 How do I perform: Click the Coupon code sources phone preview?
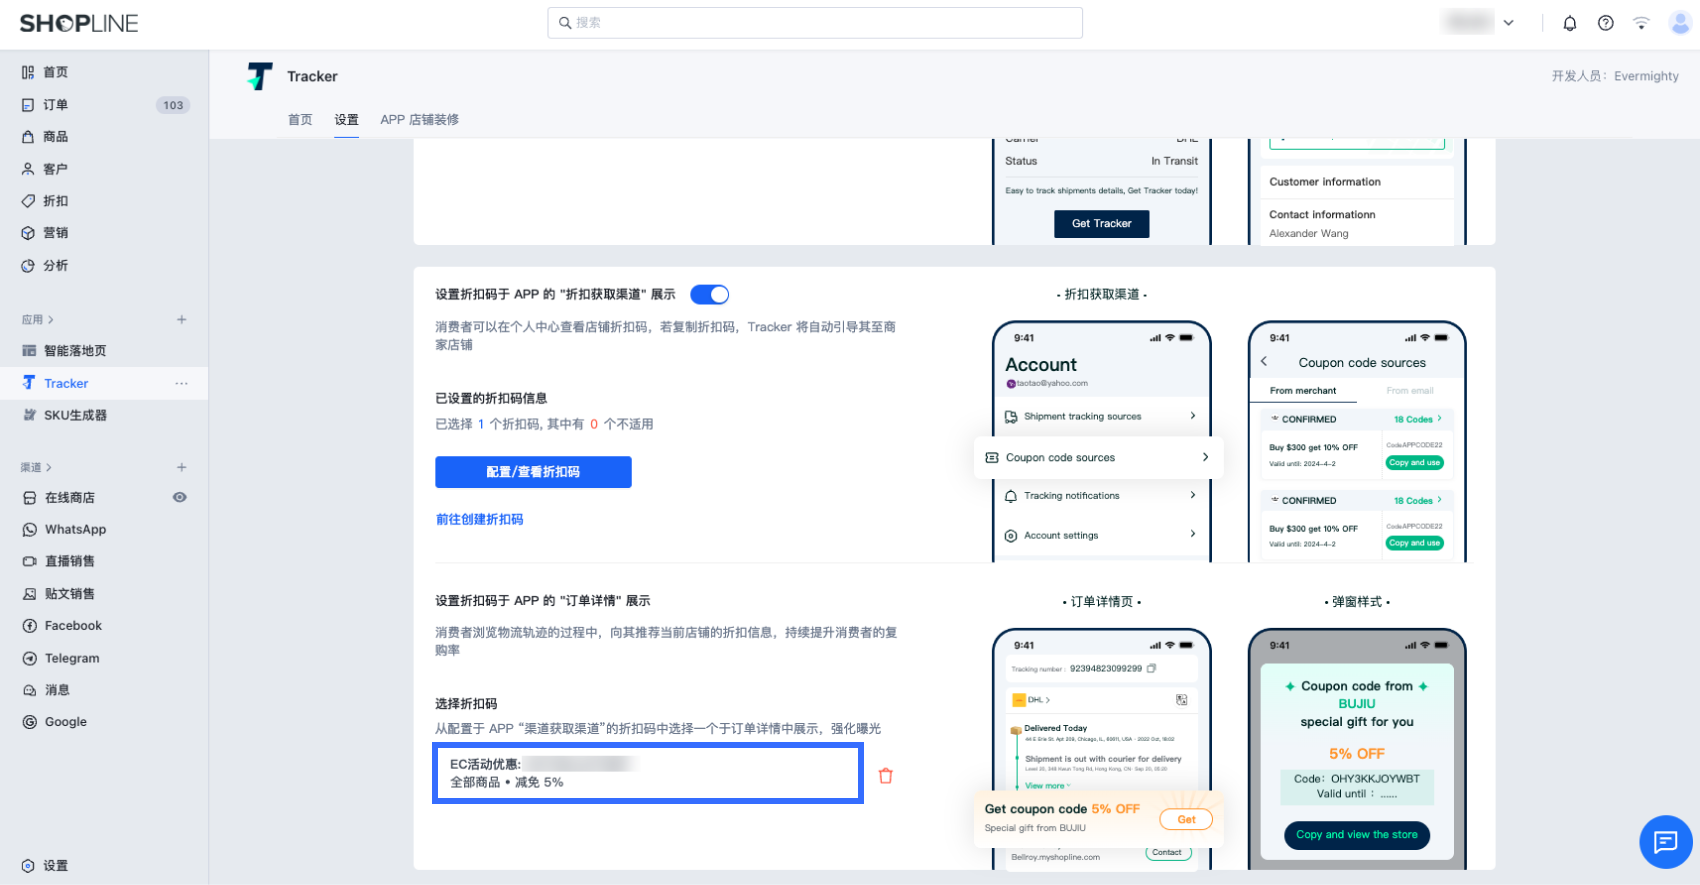[x=1357, y=441]
